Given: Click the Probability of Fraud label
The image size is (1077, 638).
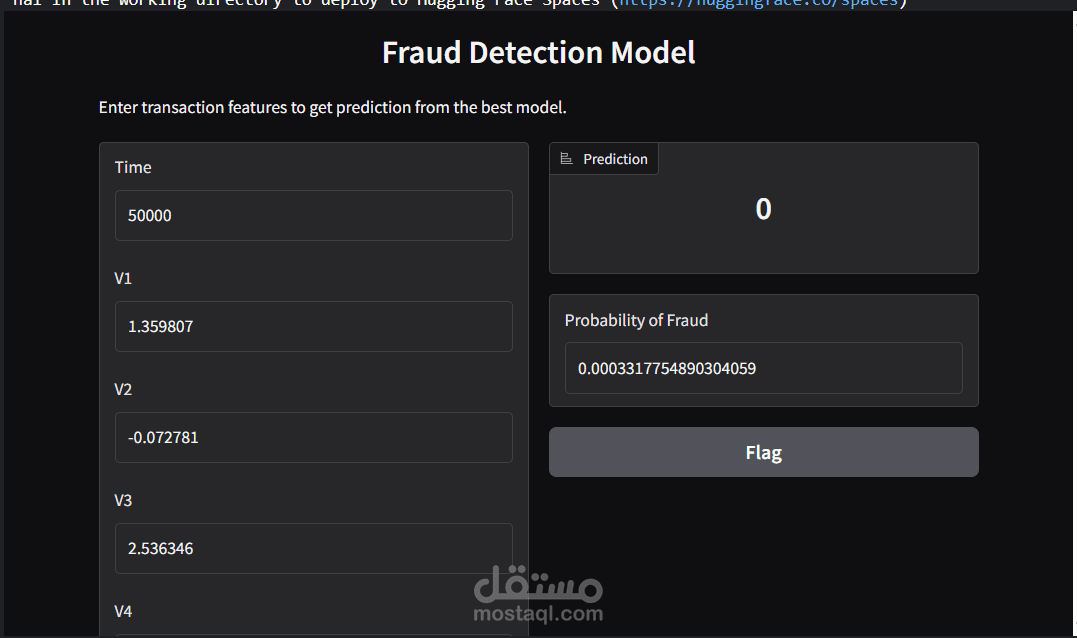Looking at the screenshot, I should (x=636, y=320).
